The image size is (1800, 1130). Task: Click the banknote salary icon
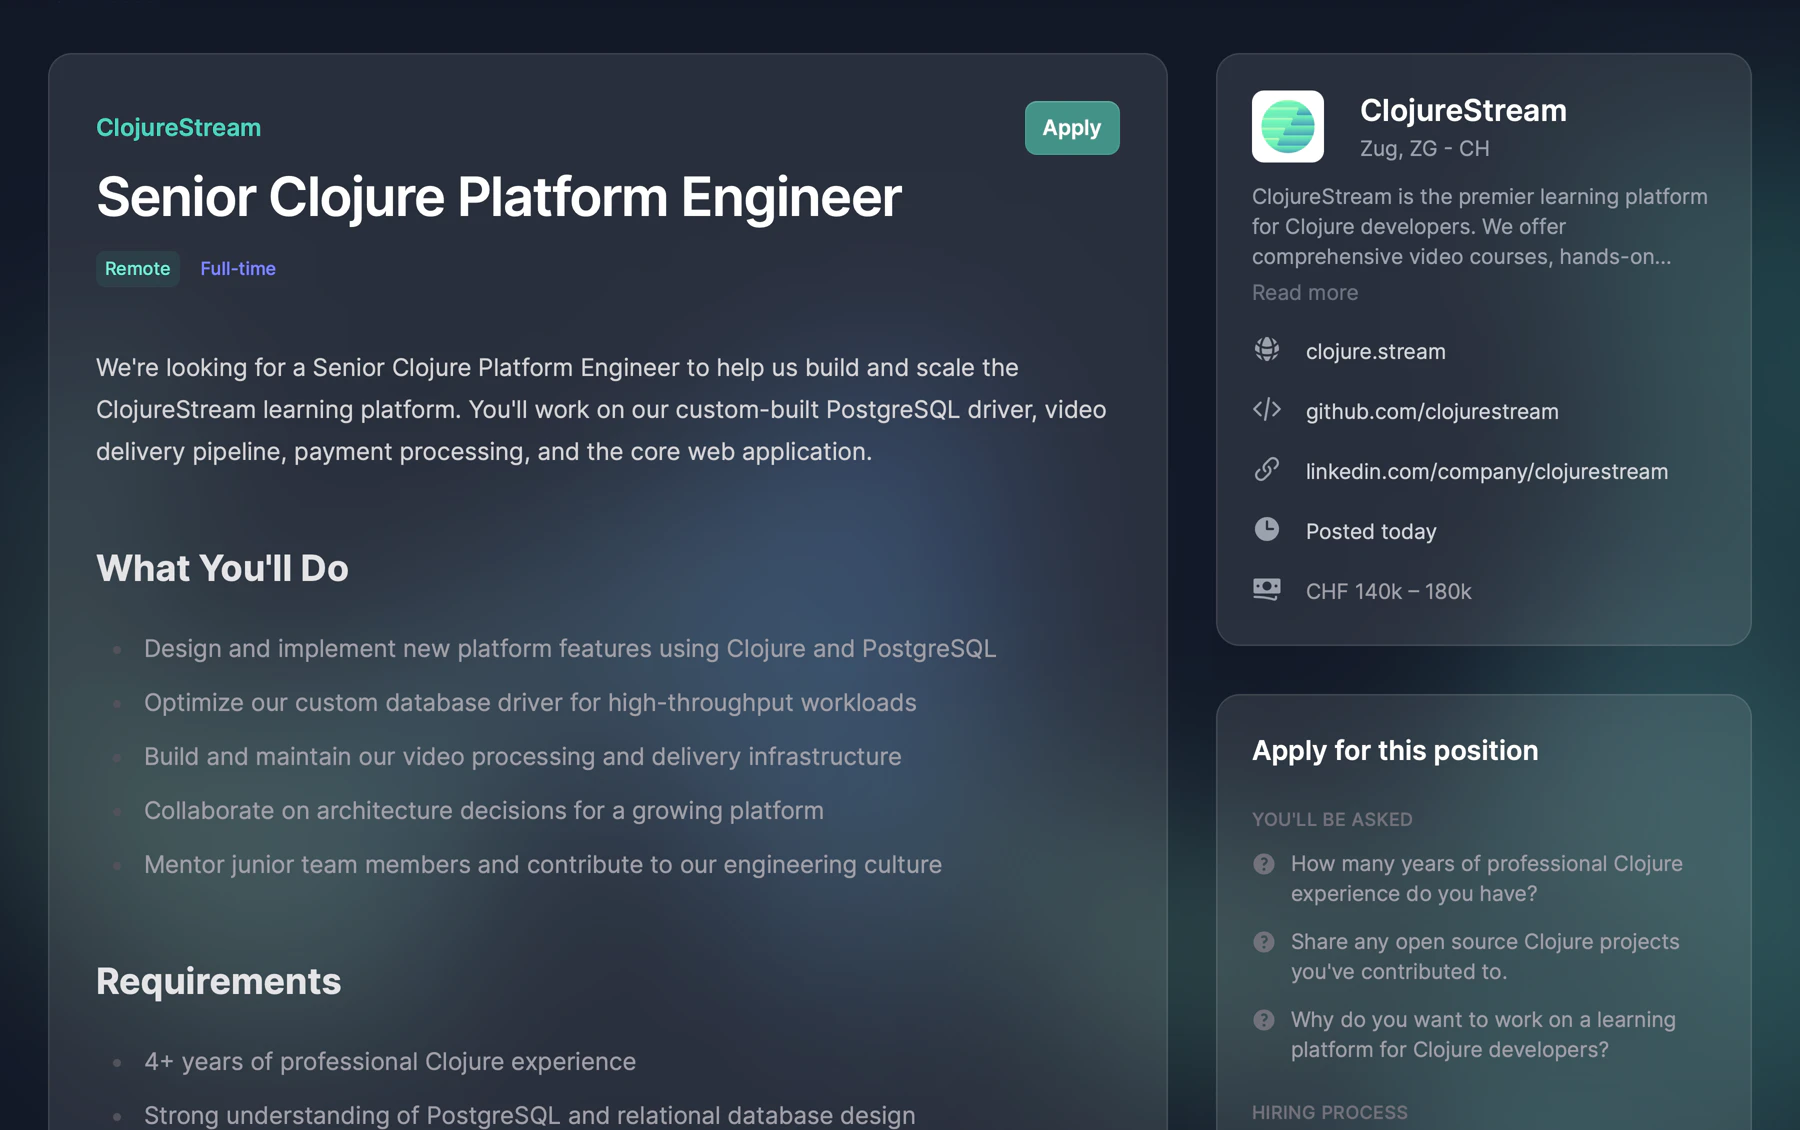[x=1267, y=589]
